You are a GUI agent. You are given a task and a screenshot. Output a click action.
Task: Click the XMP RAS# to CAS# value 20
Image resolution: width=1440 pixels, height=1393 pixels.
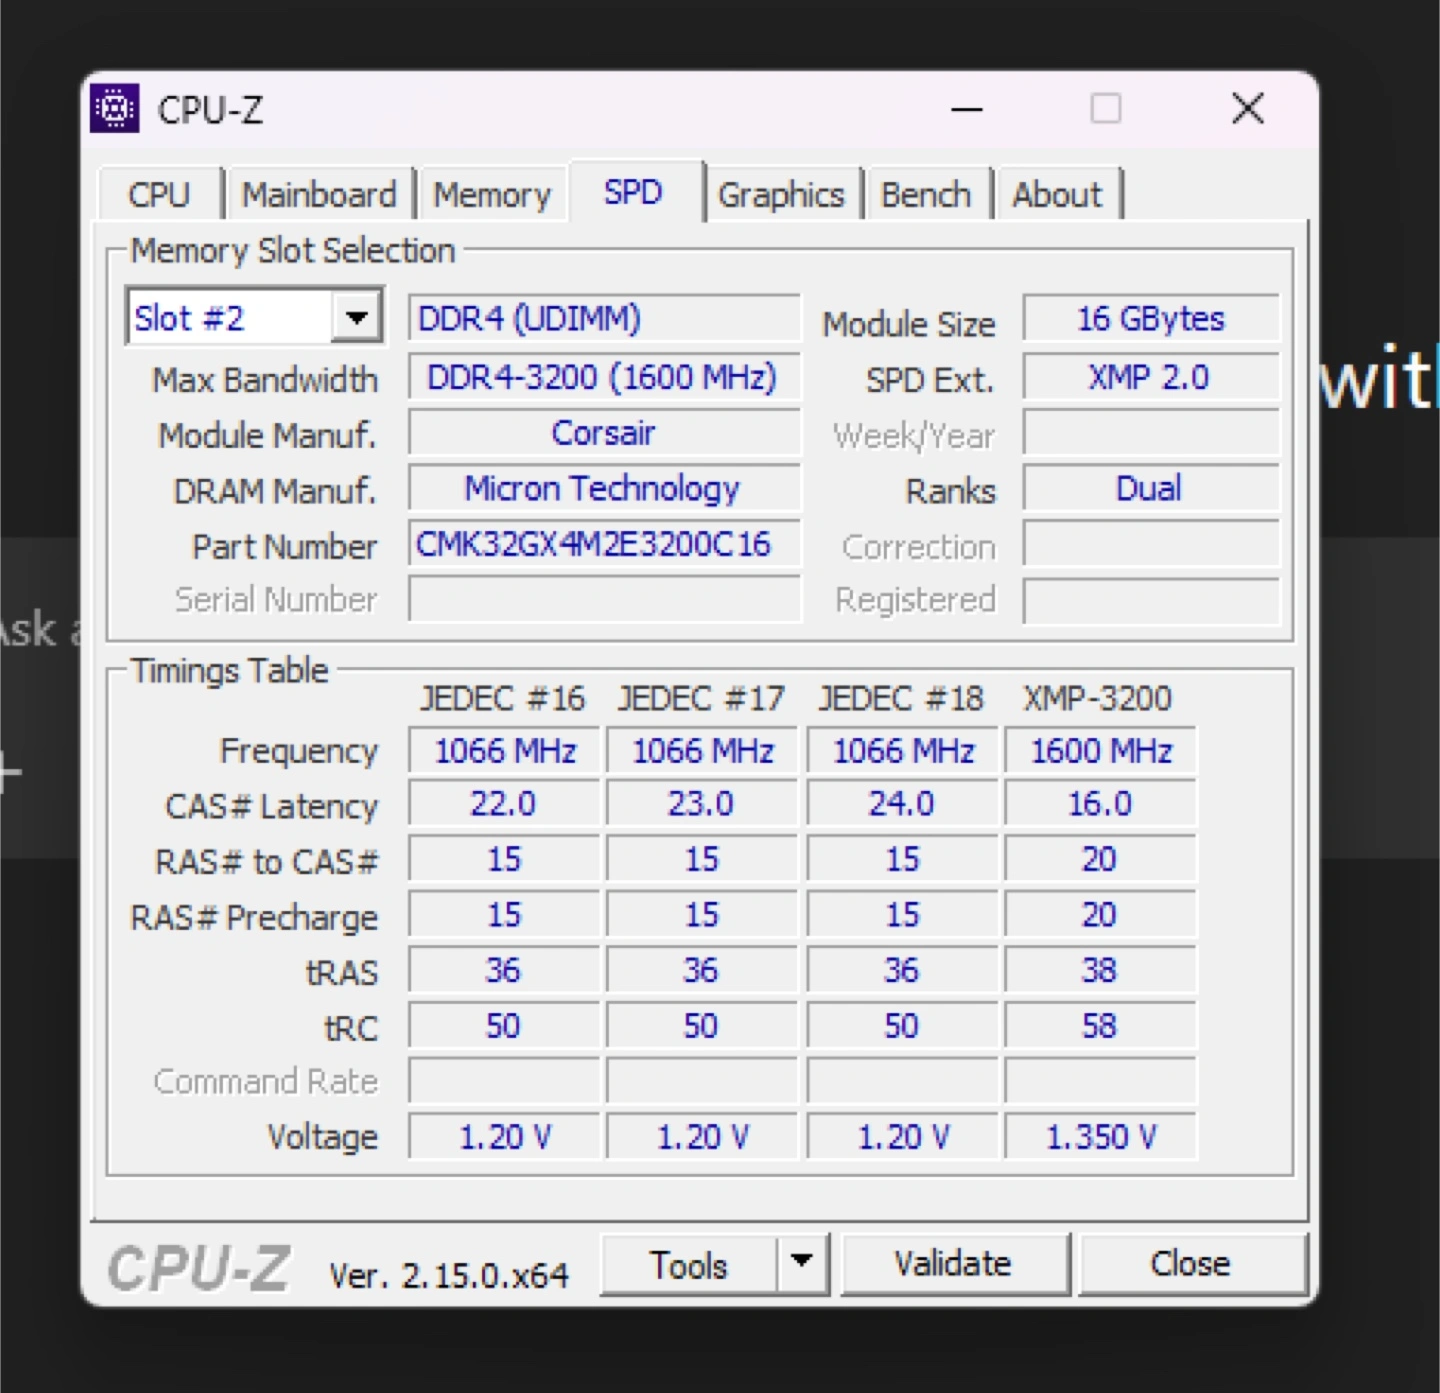1100,859
